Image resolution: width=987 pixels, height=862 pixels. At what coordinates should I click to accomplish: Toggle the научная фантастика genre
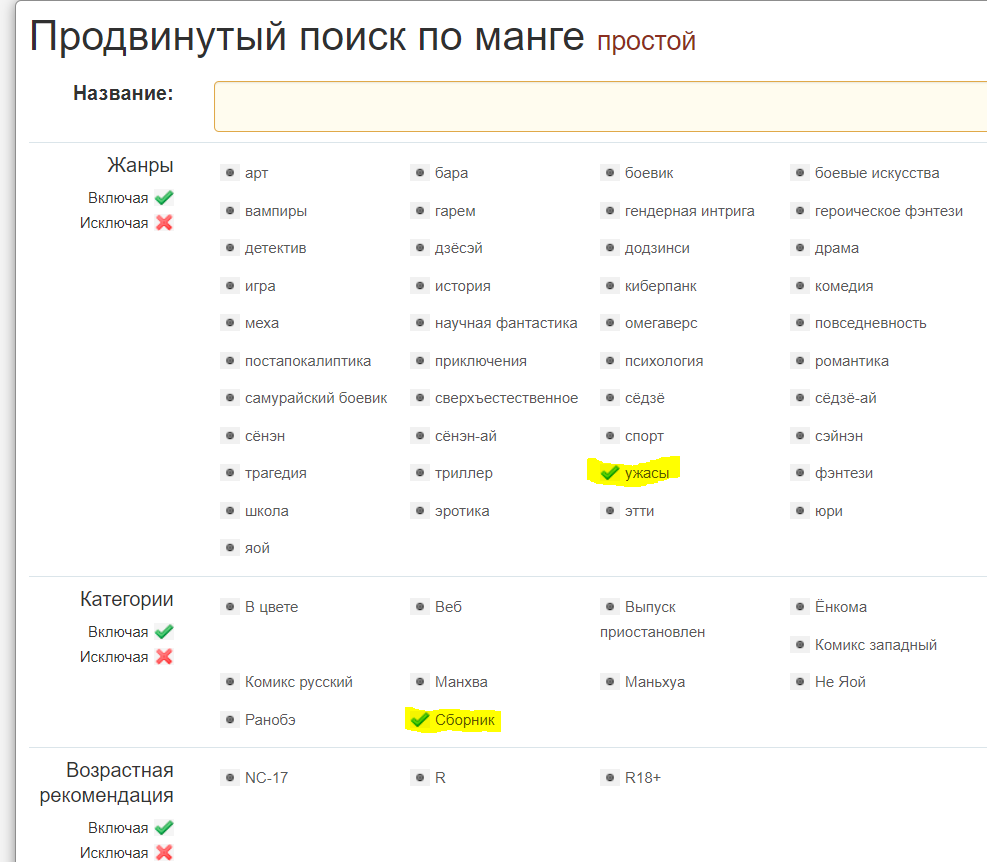point(506,323)
